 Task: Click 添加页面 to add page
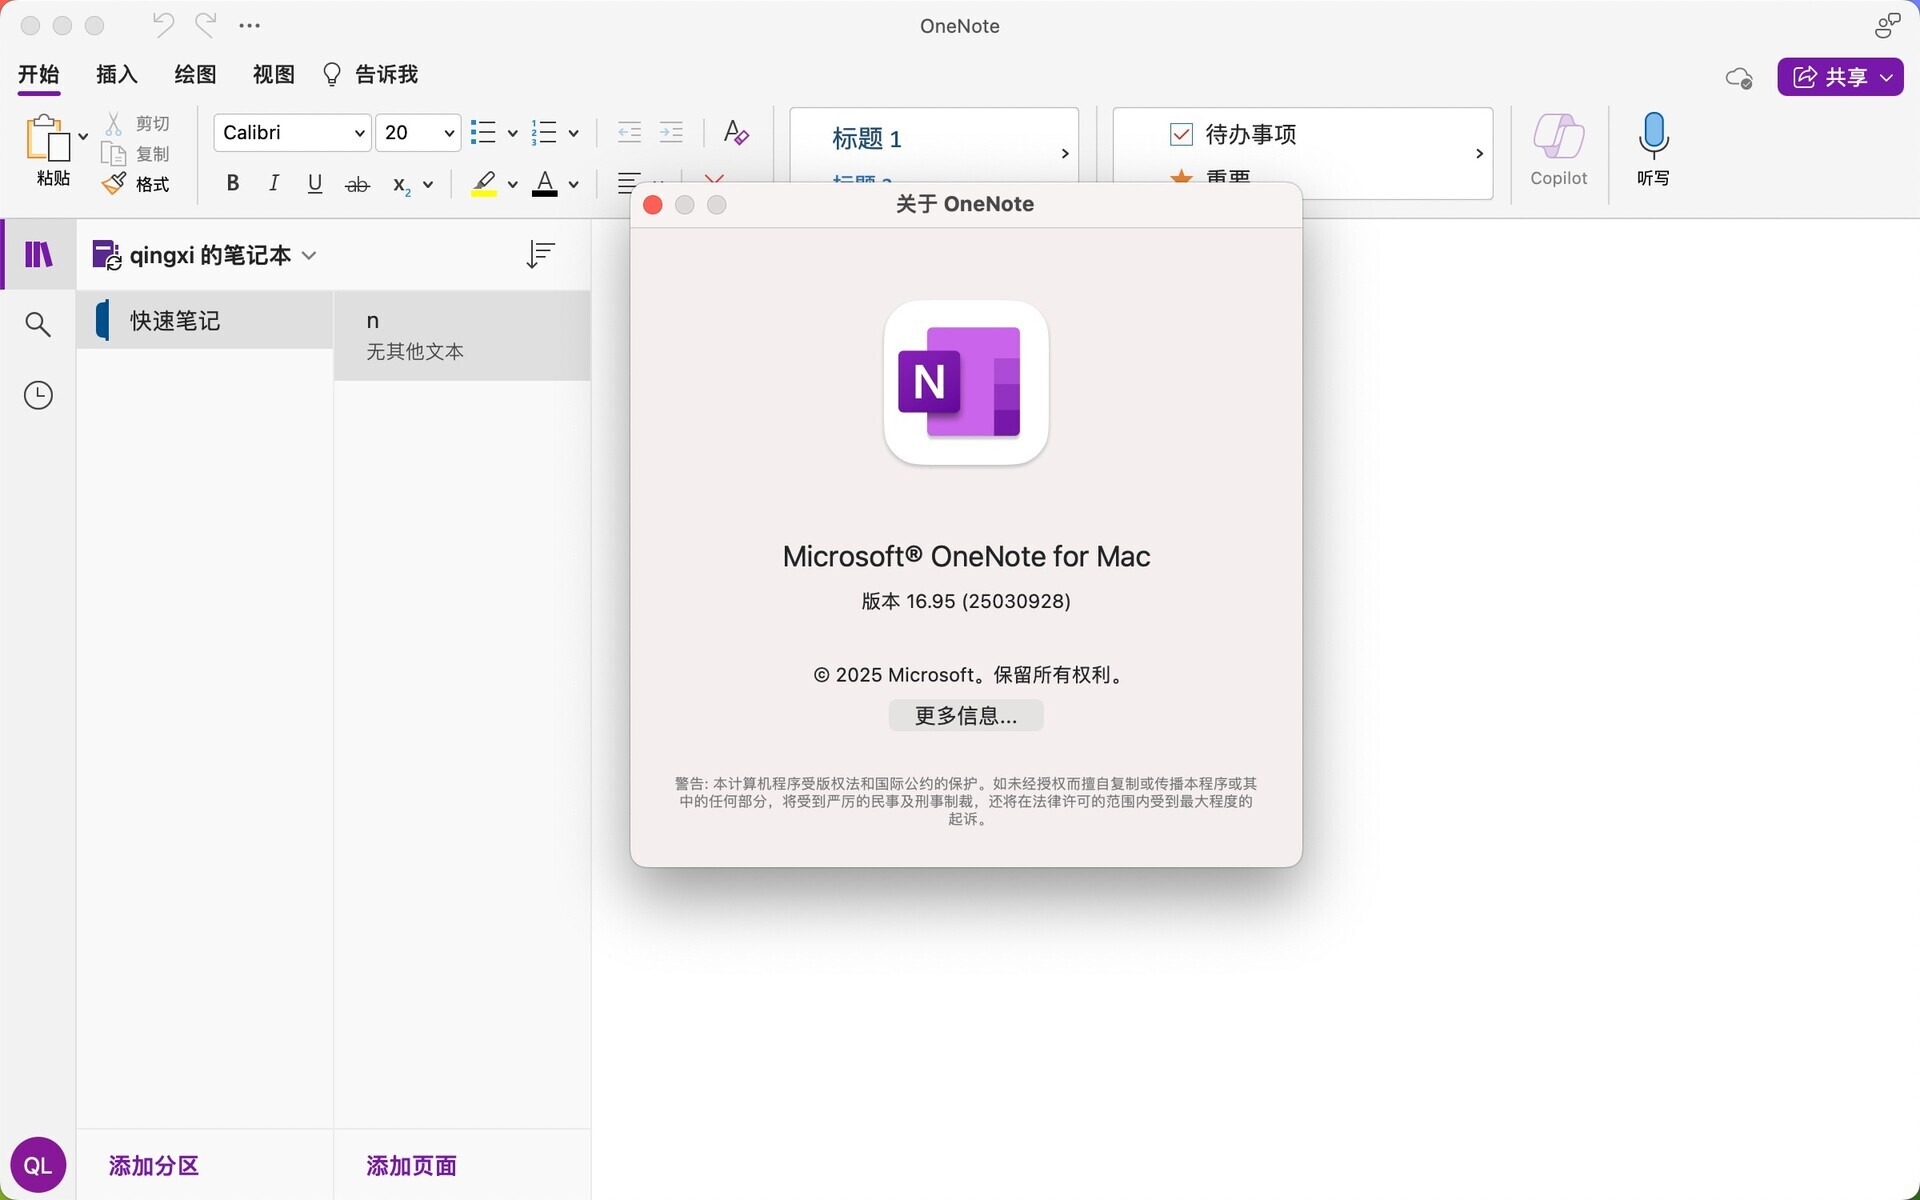[411, 1165]
